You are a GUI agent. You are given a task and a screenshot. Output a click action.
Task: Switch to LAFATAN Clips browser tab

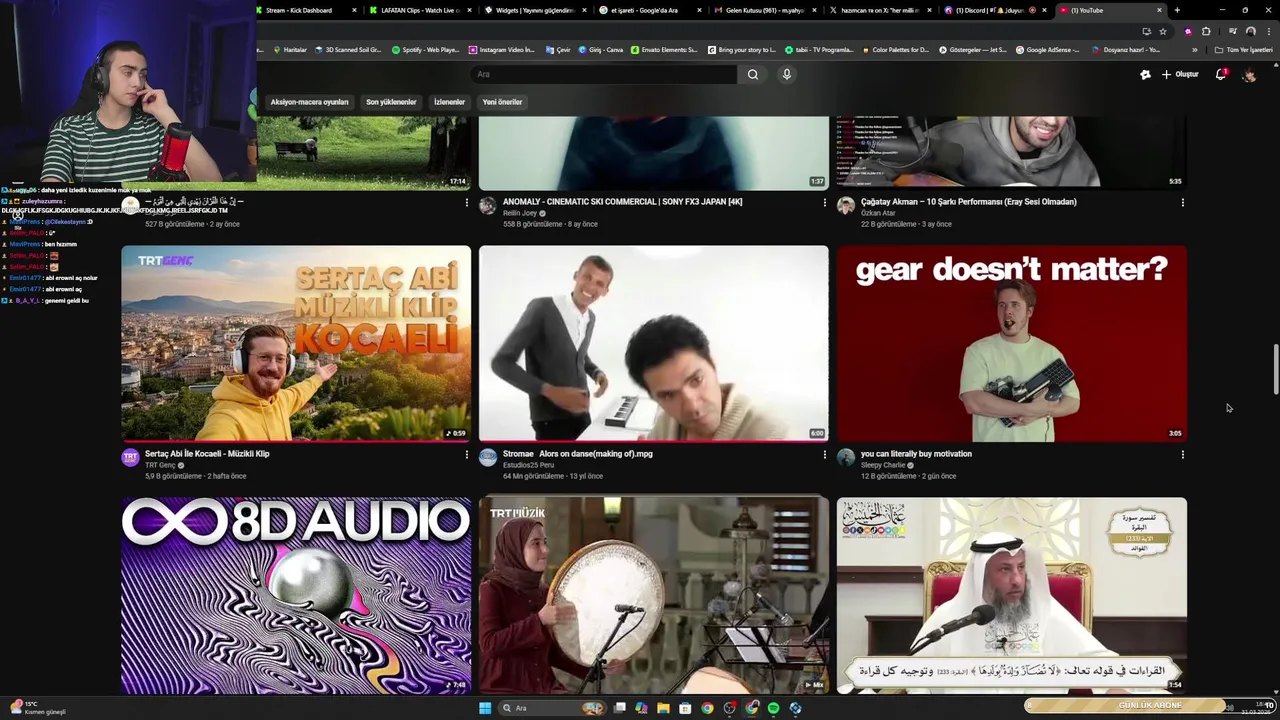pos(420,10)
